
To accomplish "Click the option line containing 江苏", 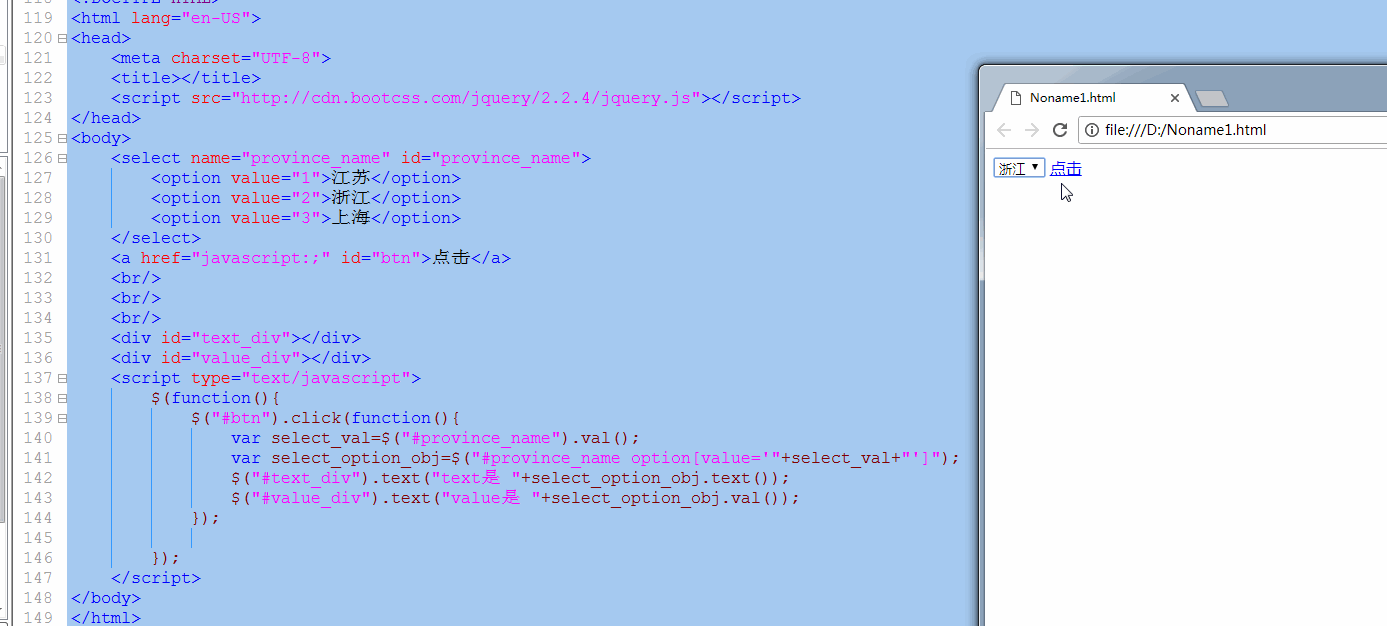I will coord(306,178).
